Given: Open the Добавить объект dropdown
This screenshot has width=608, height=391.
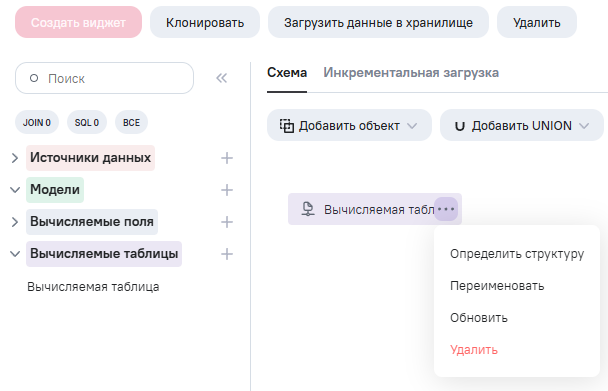Looking at the screenshot, I should [x=349, y=125].
